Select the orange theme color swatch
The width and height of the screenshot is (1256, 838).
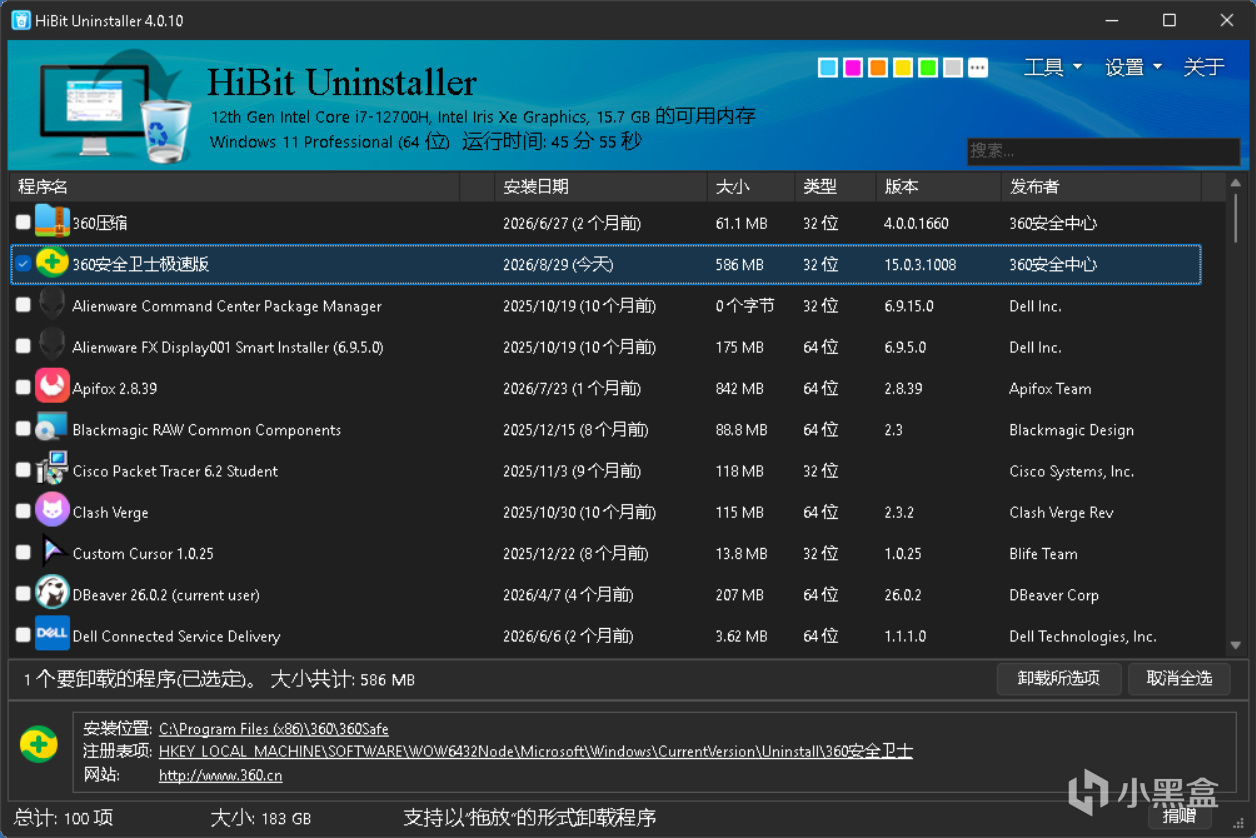[878, 67]
